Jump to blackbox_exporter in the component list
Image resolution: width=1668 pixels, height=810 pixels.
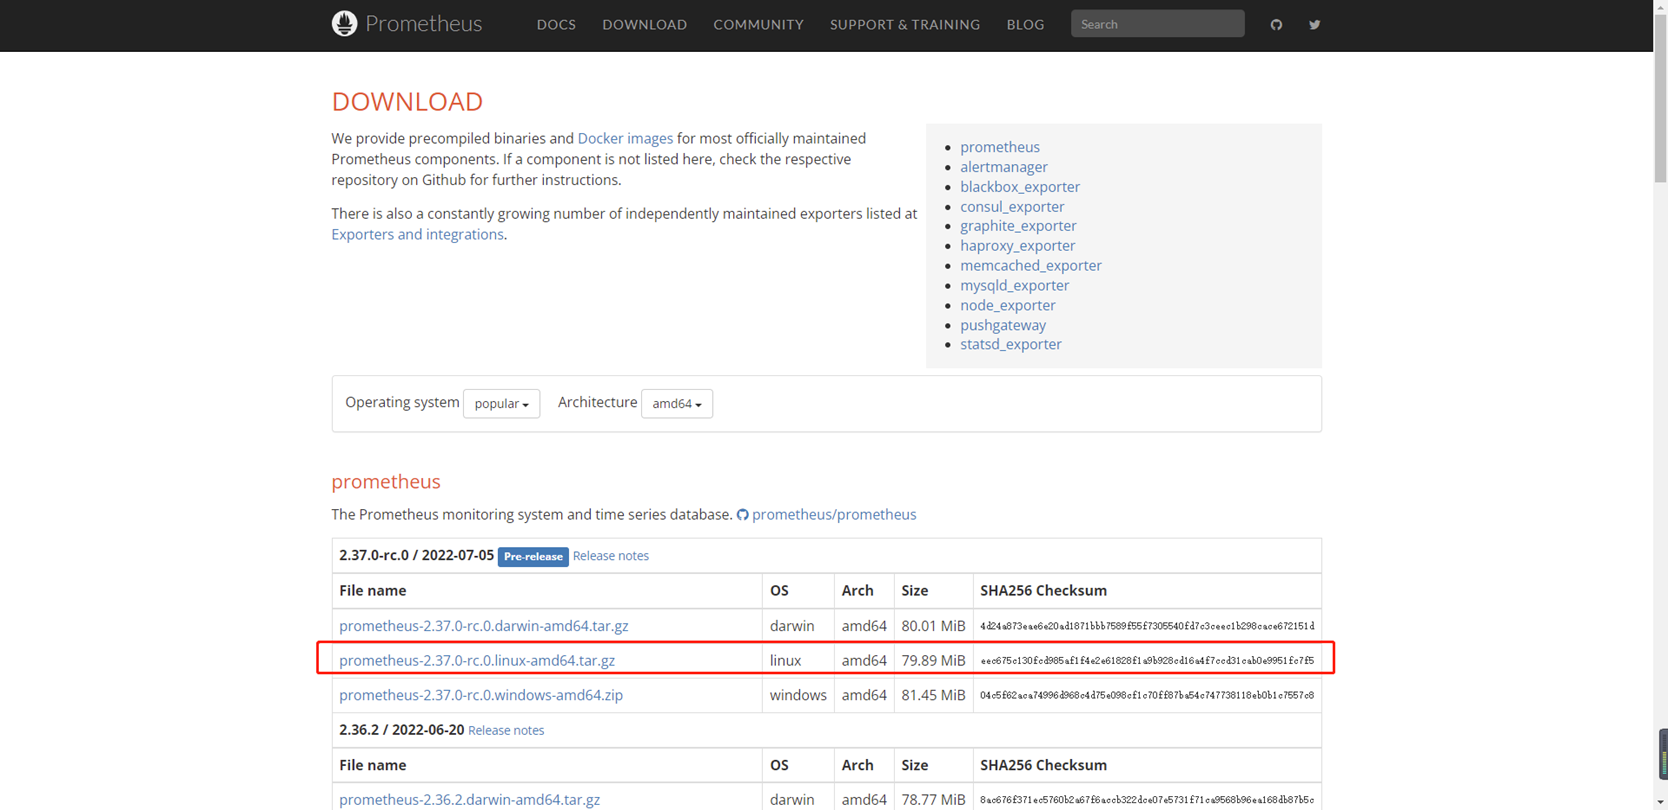pyautogui.click(x=1020, y=187)
